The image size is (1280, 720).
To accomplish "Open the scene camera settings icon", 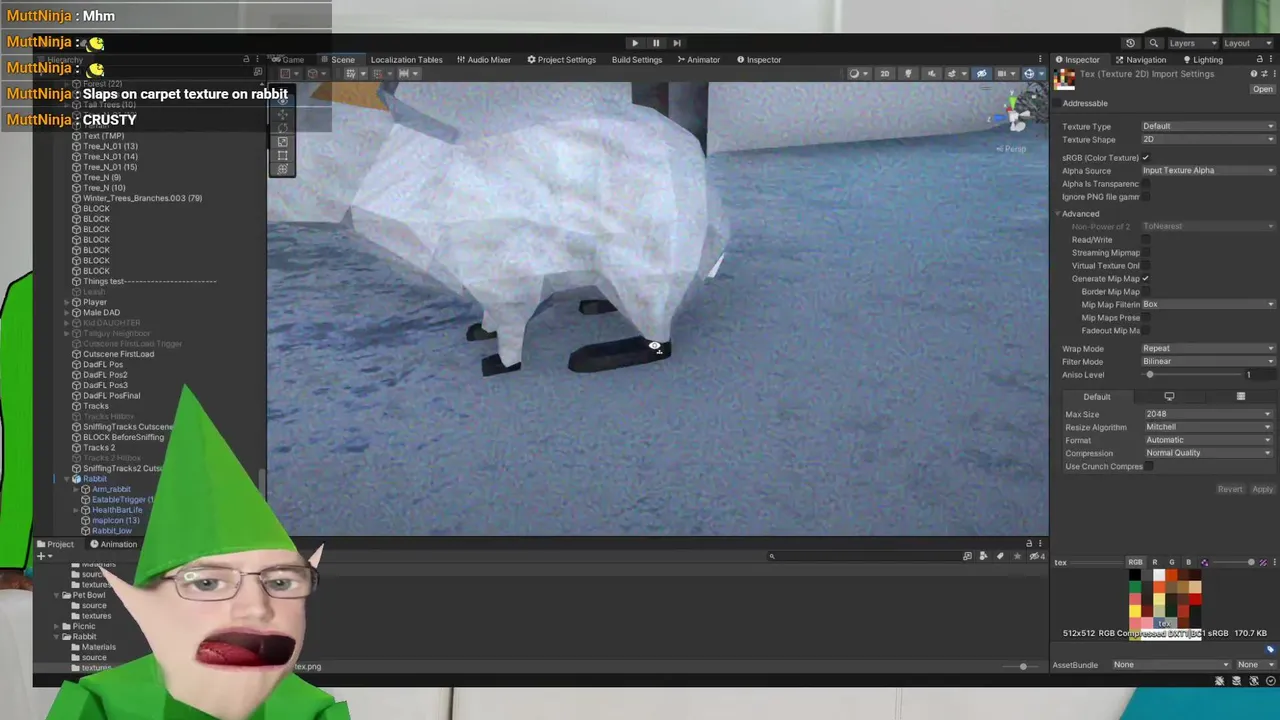I will pos(1003,74).
